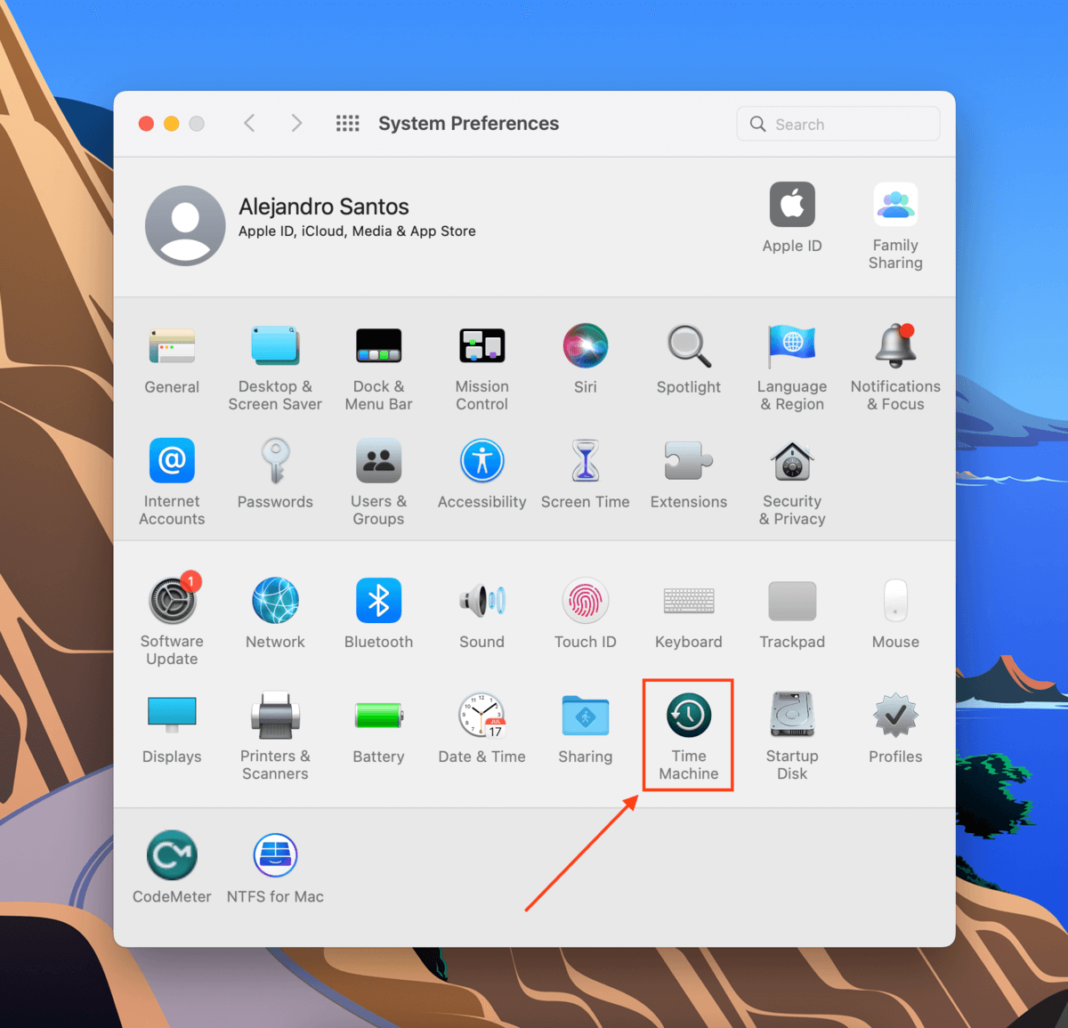Open the Bluetooth preference pane

coord(378,602)
